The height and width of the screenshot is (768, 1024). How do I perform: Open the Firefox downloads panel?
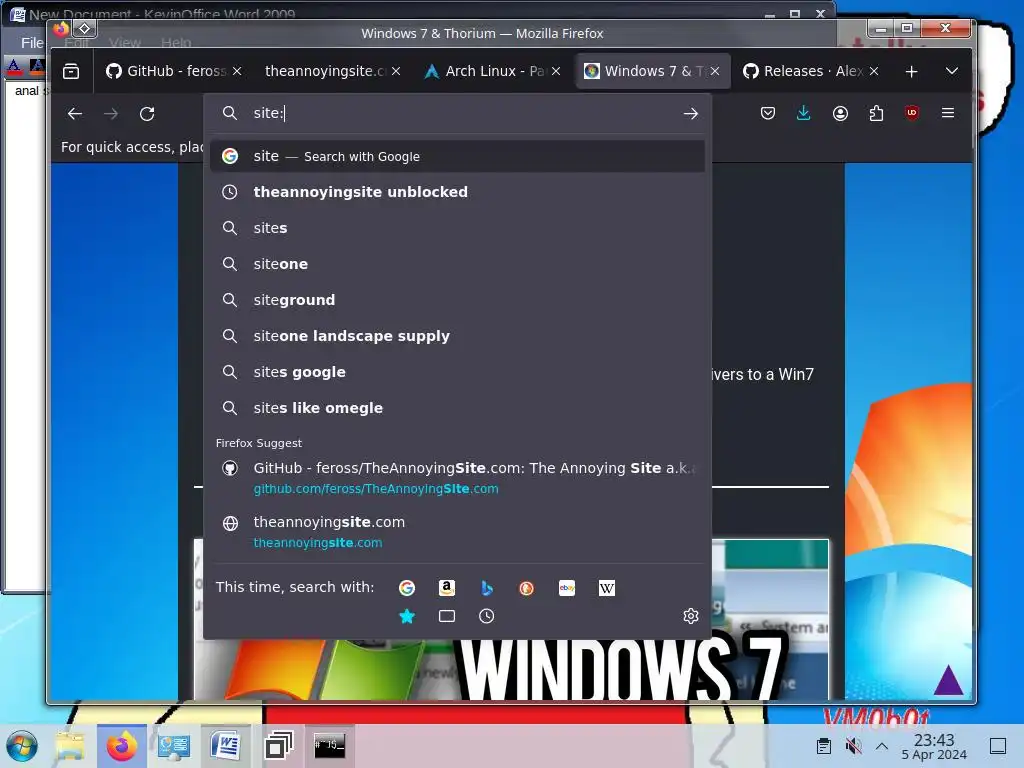(804, 113)
